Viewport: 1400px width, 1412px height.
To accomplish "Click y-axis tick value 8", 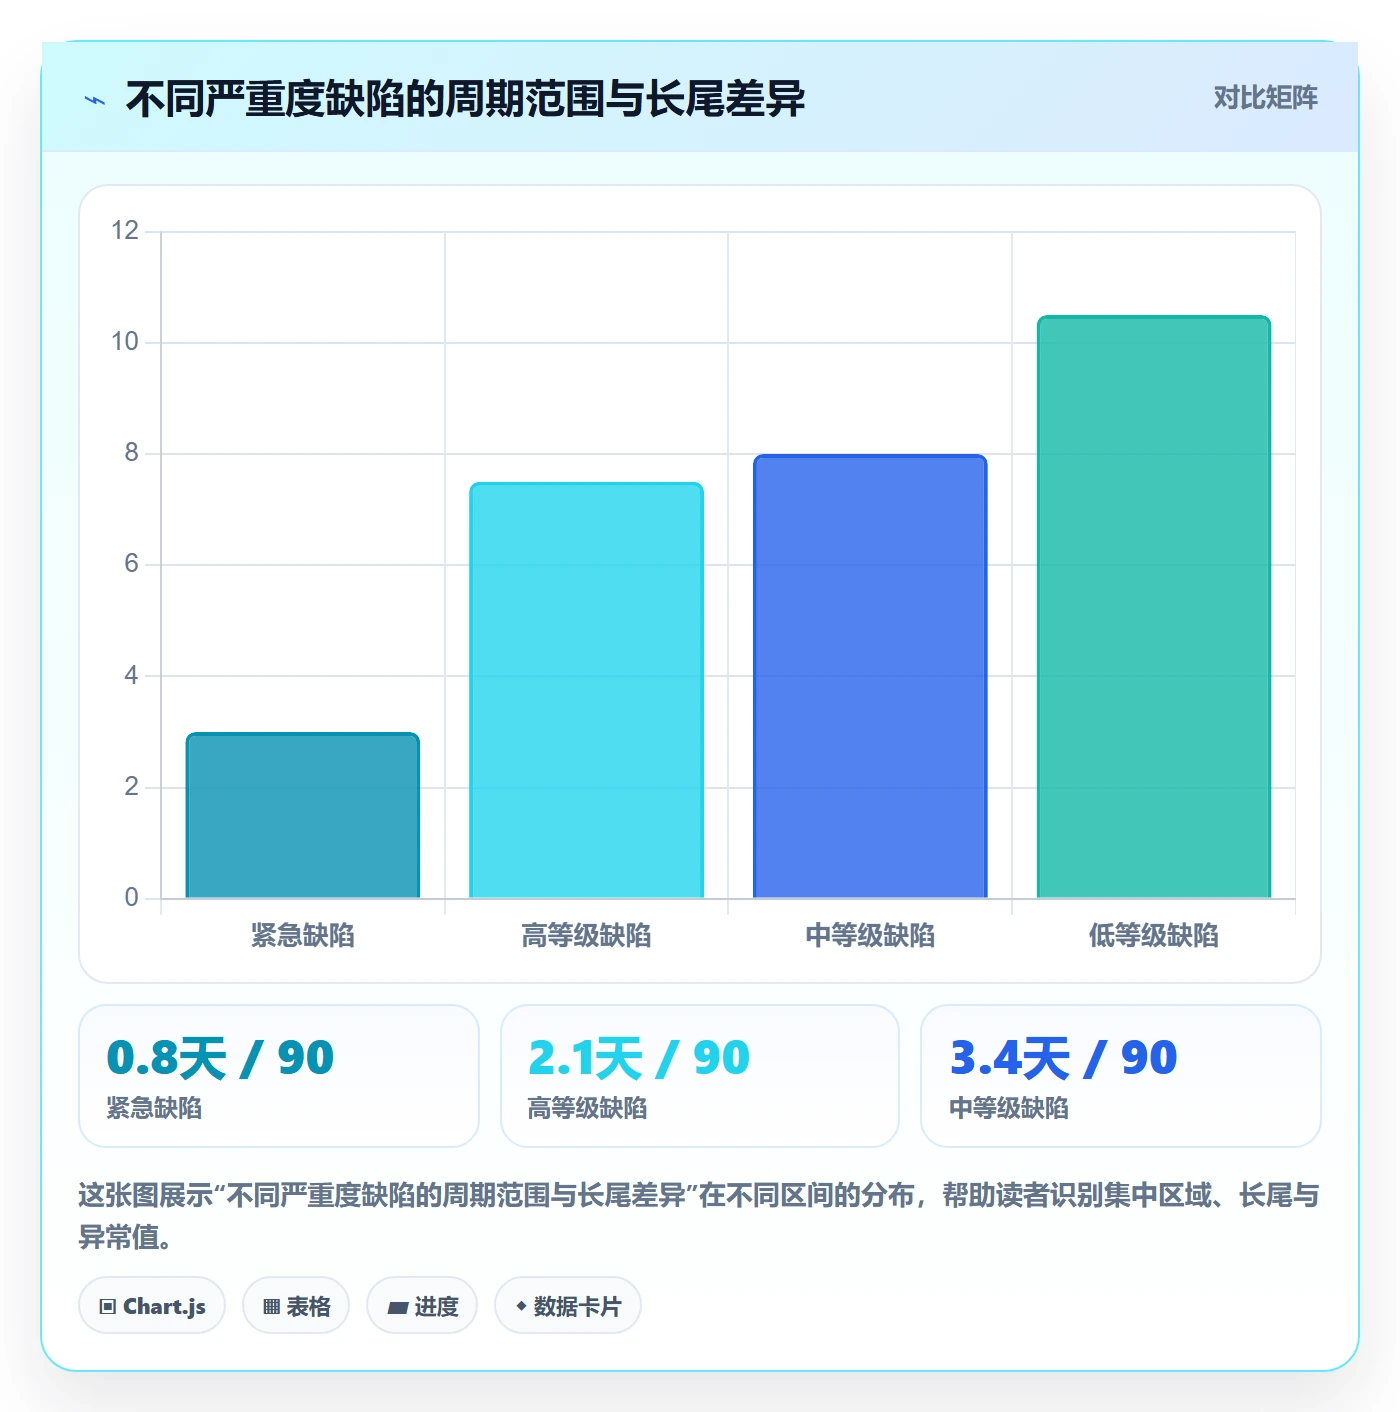I will [x=132, y=453].
